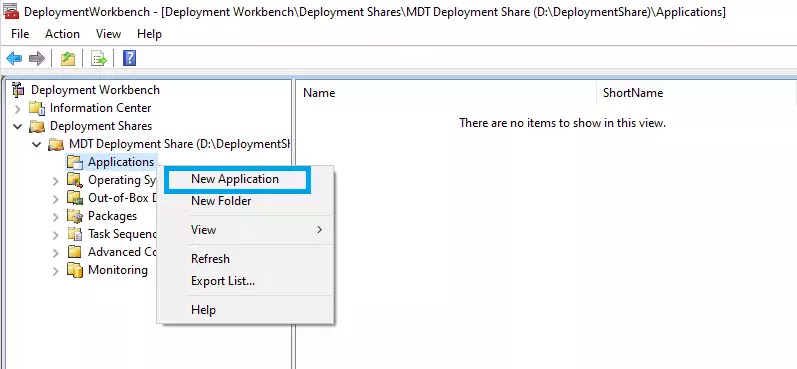Viewport: 797px width, 369px height.
Task: Open the View submenu in context menu
Action: pyautogui.click(x=245, y=230)
